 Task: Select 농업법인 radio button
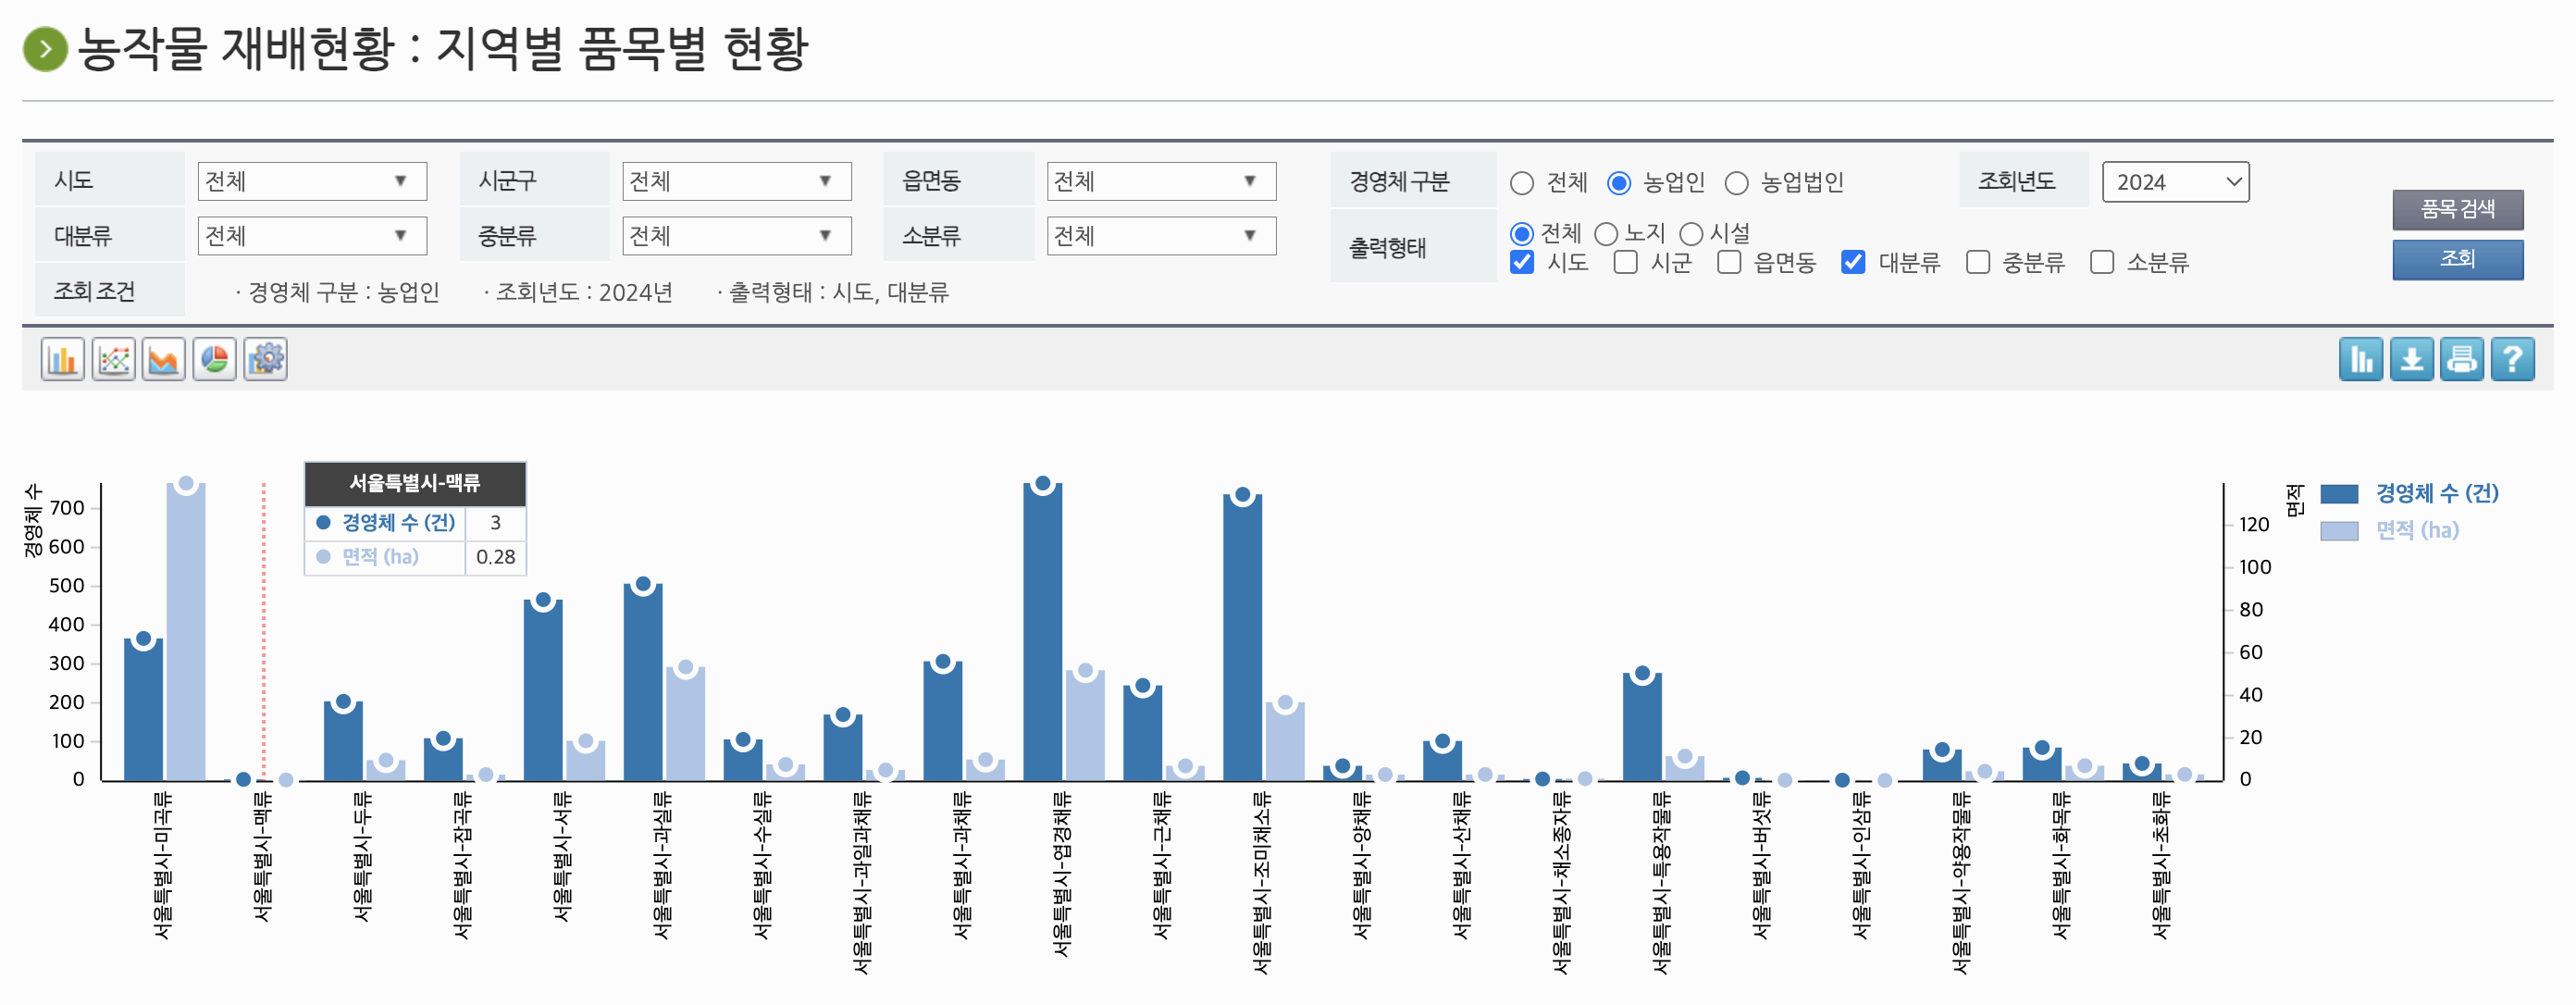pos(1737,183)
